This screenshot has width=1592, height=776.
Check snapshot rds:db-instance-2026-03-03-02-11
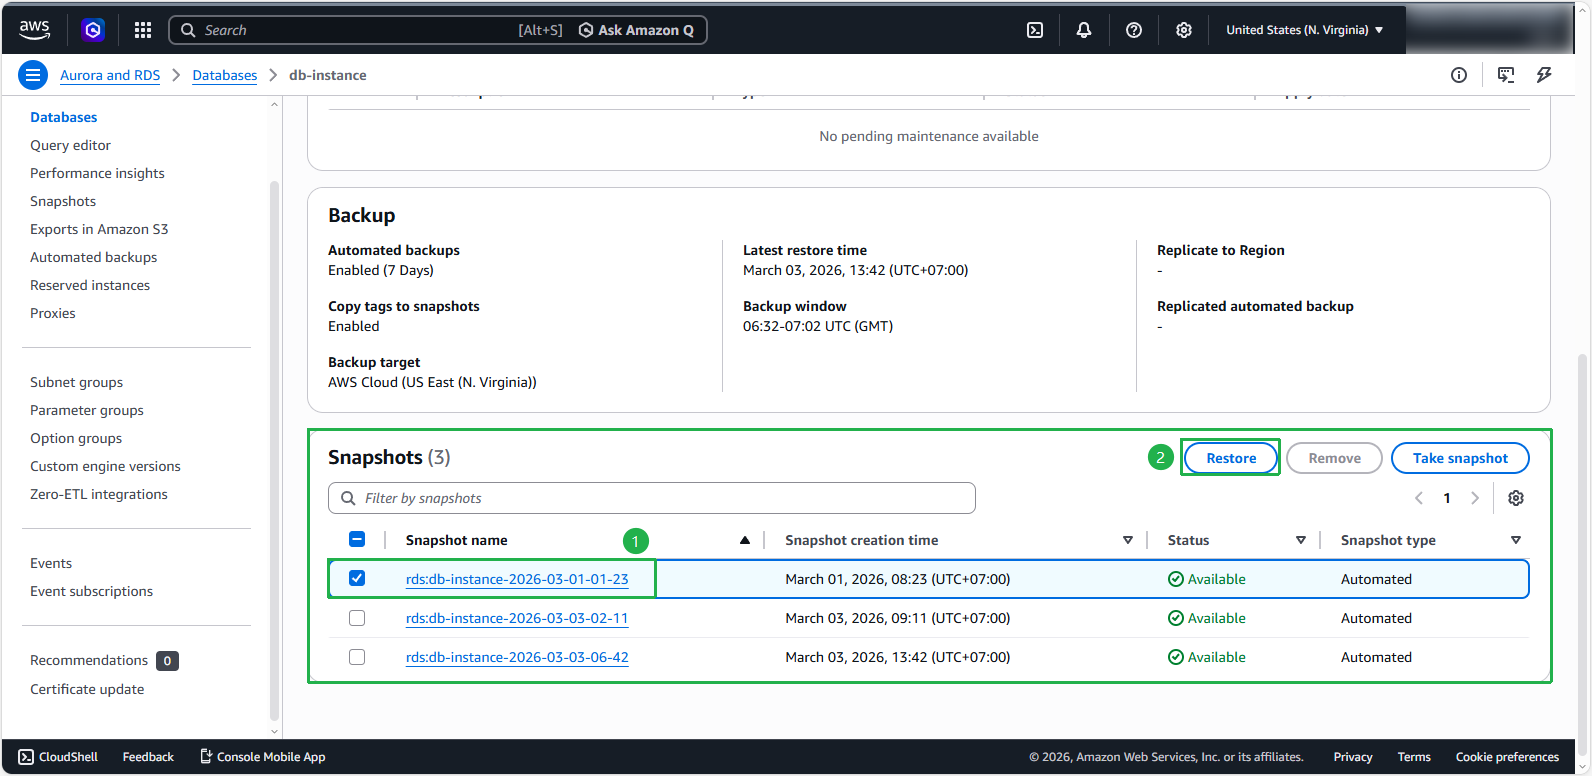coord(357,618)
